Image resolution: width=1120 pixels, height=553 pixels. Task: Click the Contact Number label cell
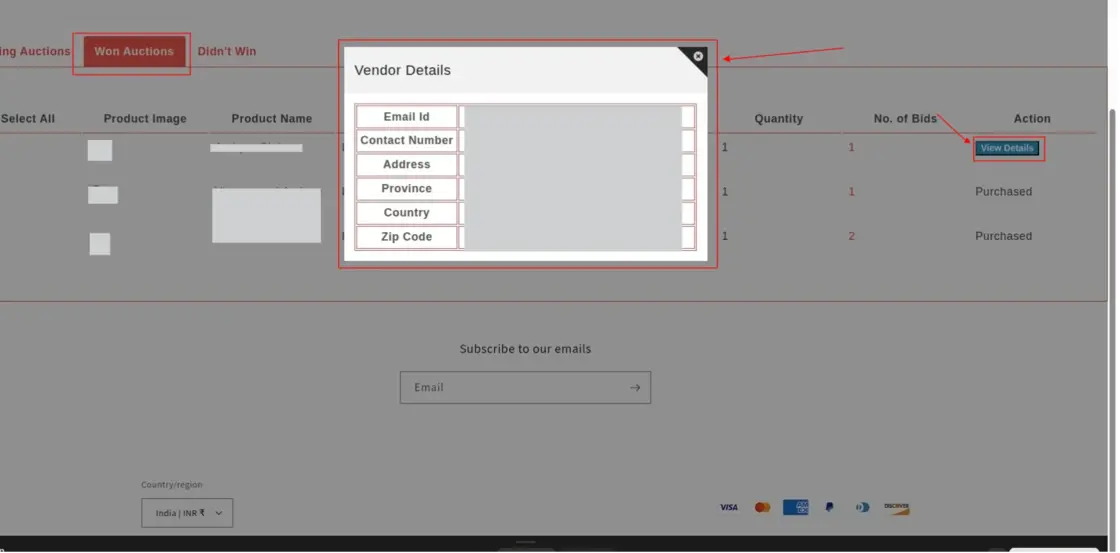coord(406,141)
